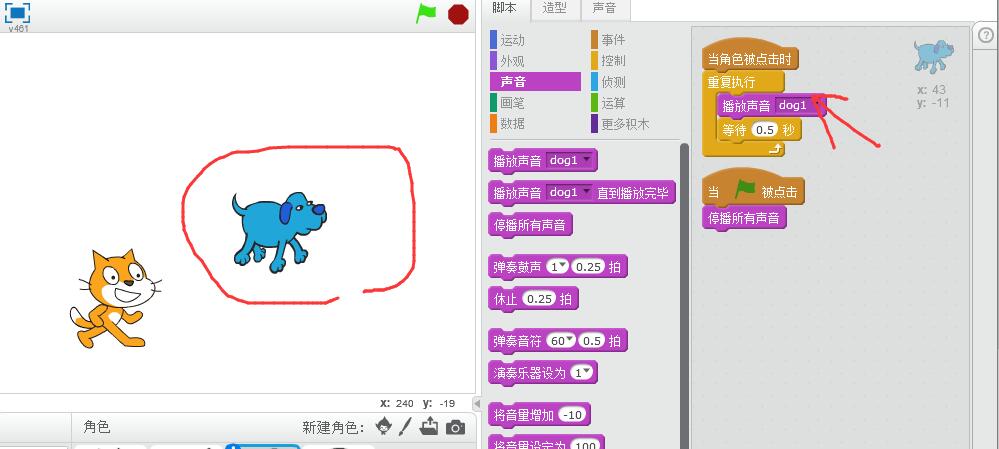Image resolution: width=999 pixels, height=449 pixels.
Task: Select the 运动 block category
Action: pos(512,40)
